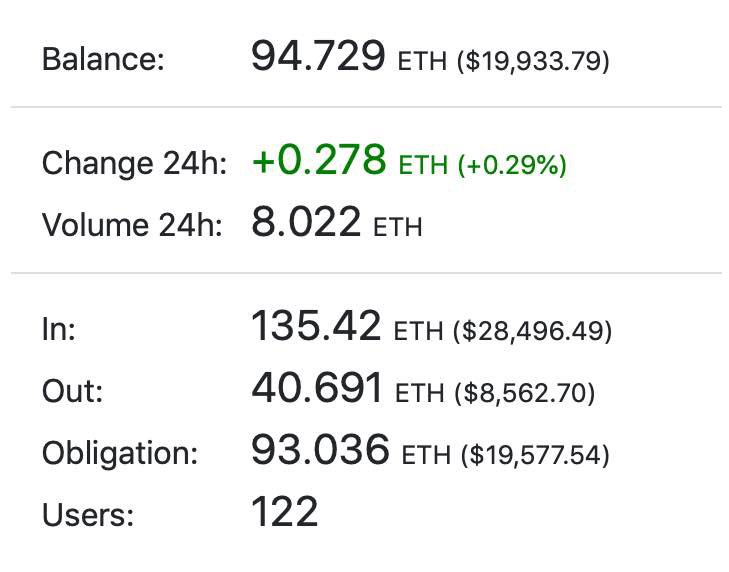
Task: Select the 93.036 Obligation amount
Action: coord(320,450)
